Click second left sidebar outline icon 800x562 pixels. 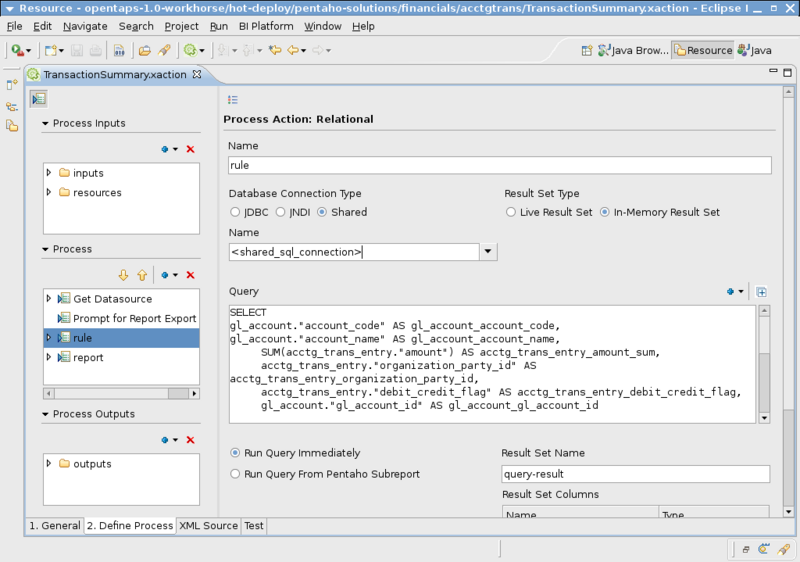click(x=12, y=107)
